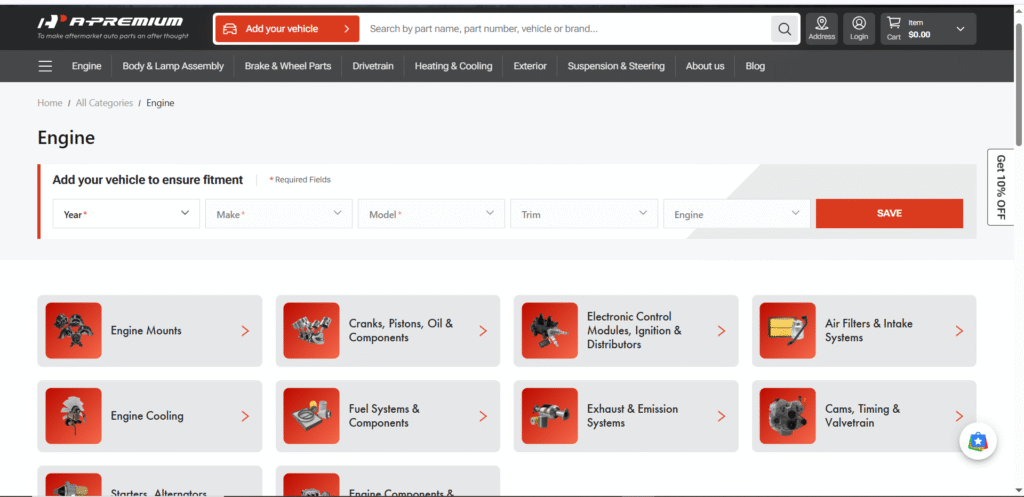Click the arrow on Engine Mounts card
Screen dimensions: 1024x497
(x=246, y=331)
